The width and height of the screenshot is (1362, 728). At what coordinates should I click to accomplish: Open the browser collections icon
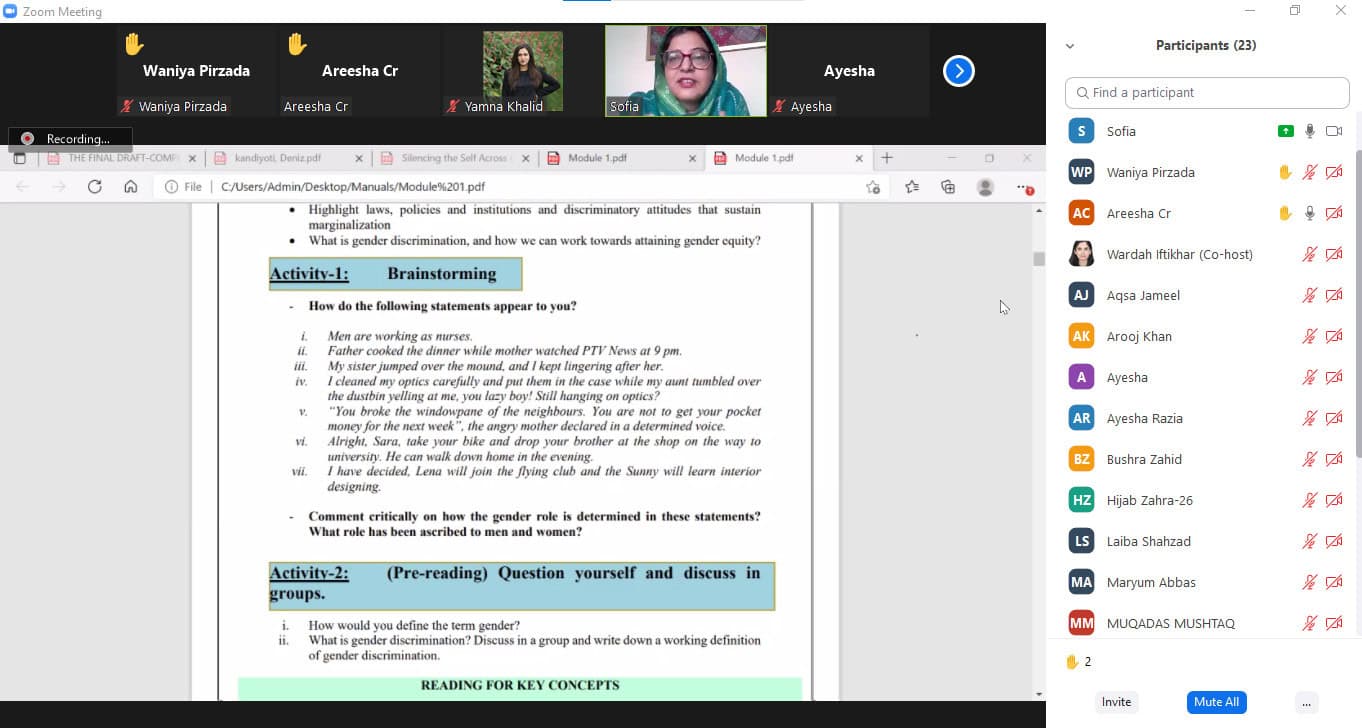(x=948, y=186)
